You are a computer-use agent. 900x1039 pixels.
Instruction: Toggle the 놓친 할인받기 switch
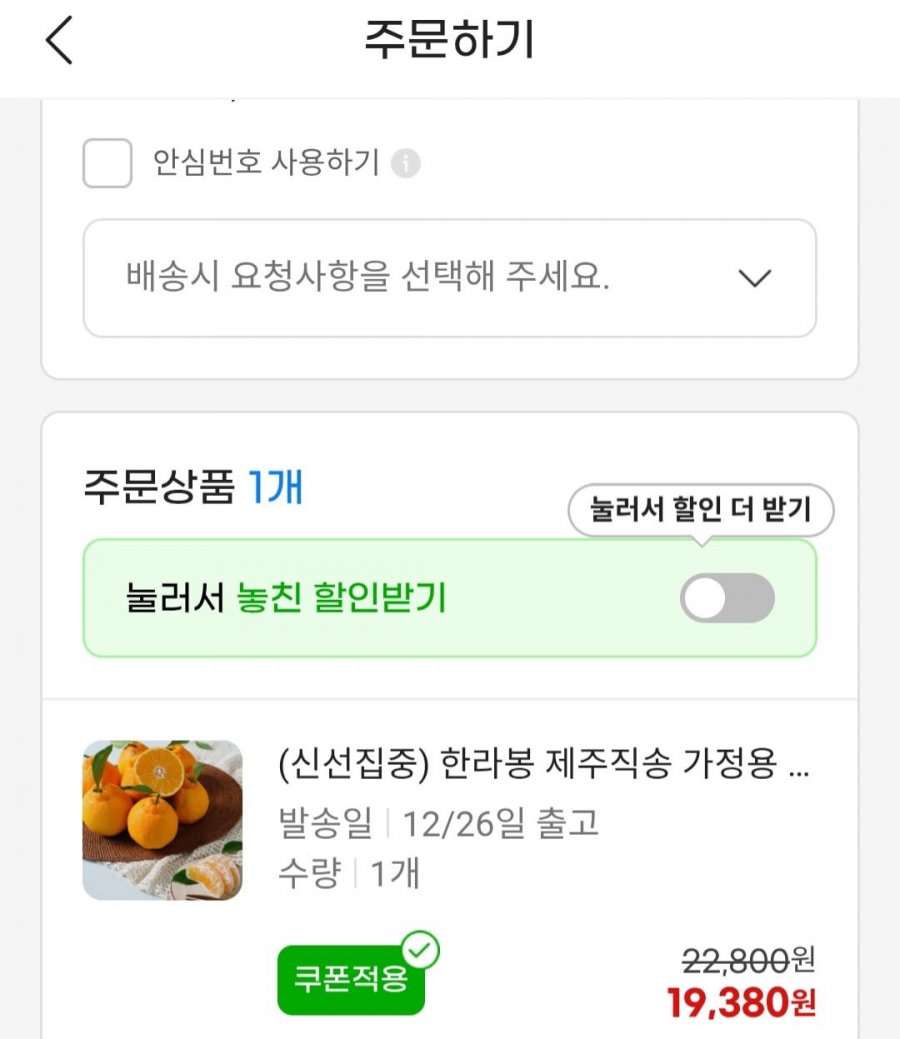click(727, 598)
